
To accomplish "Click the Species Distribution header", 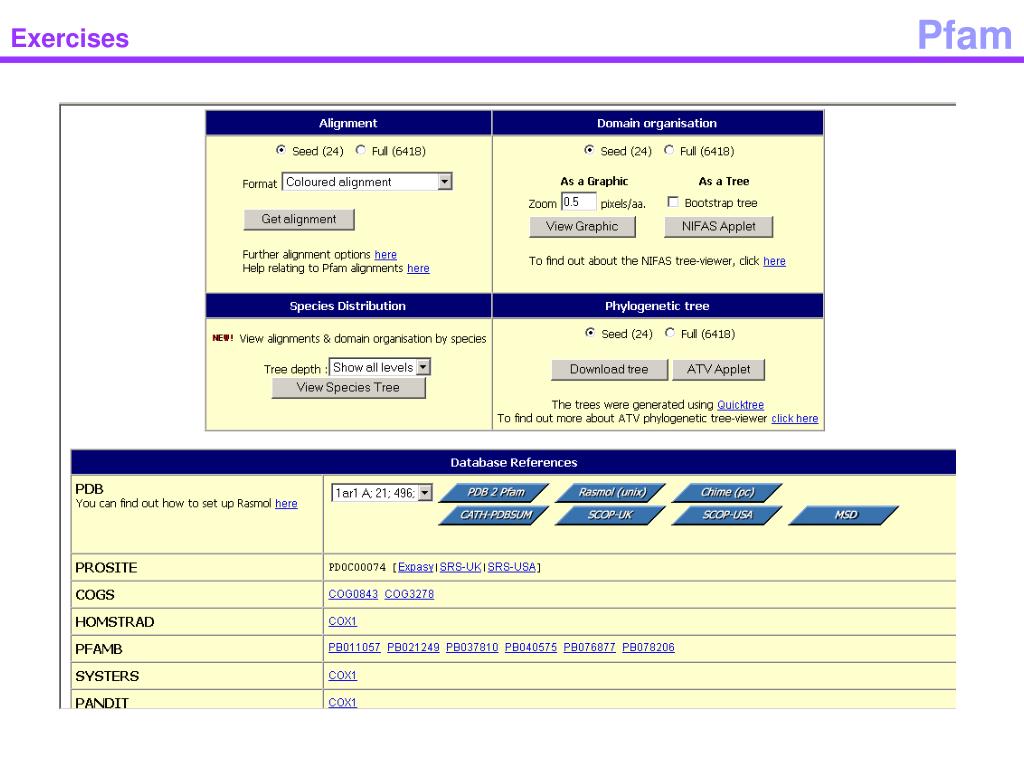I will 348,306.
